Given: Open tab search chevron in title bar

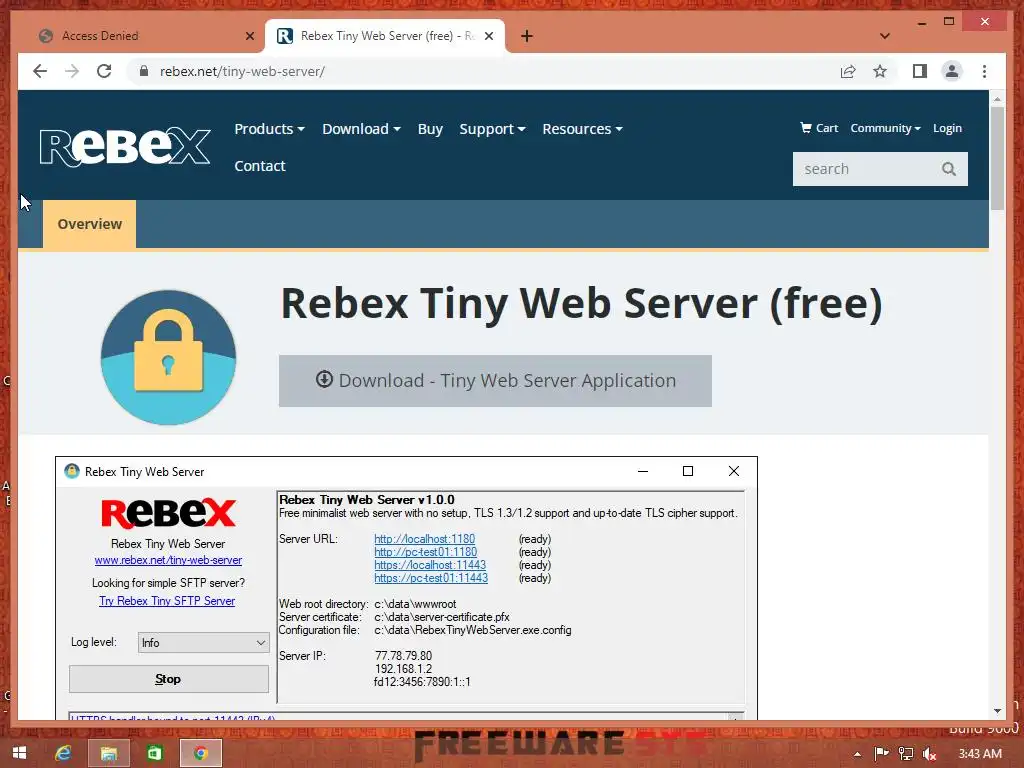Looking at the screenshot, I should click(884, 36).
